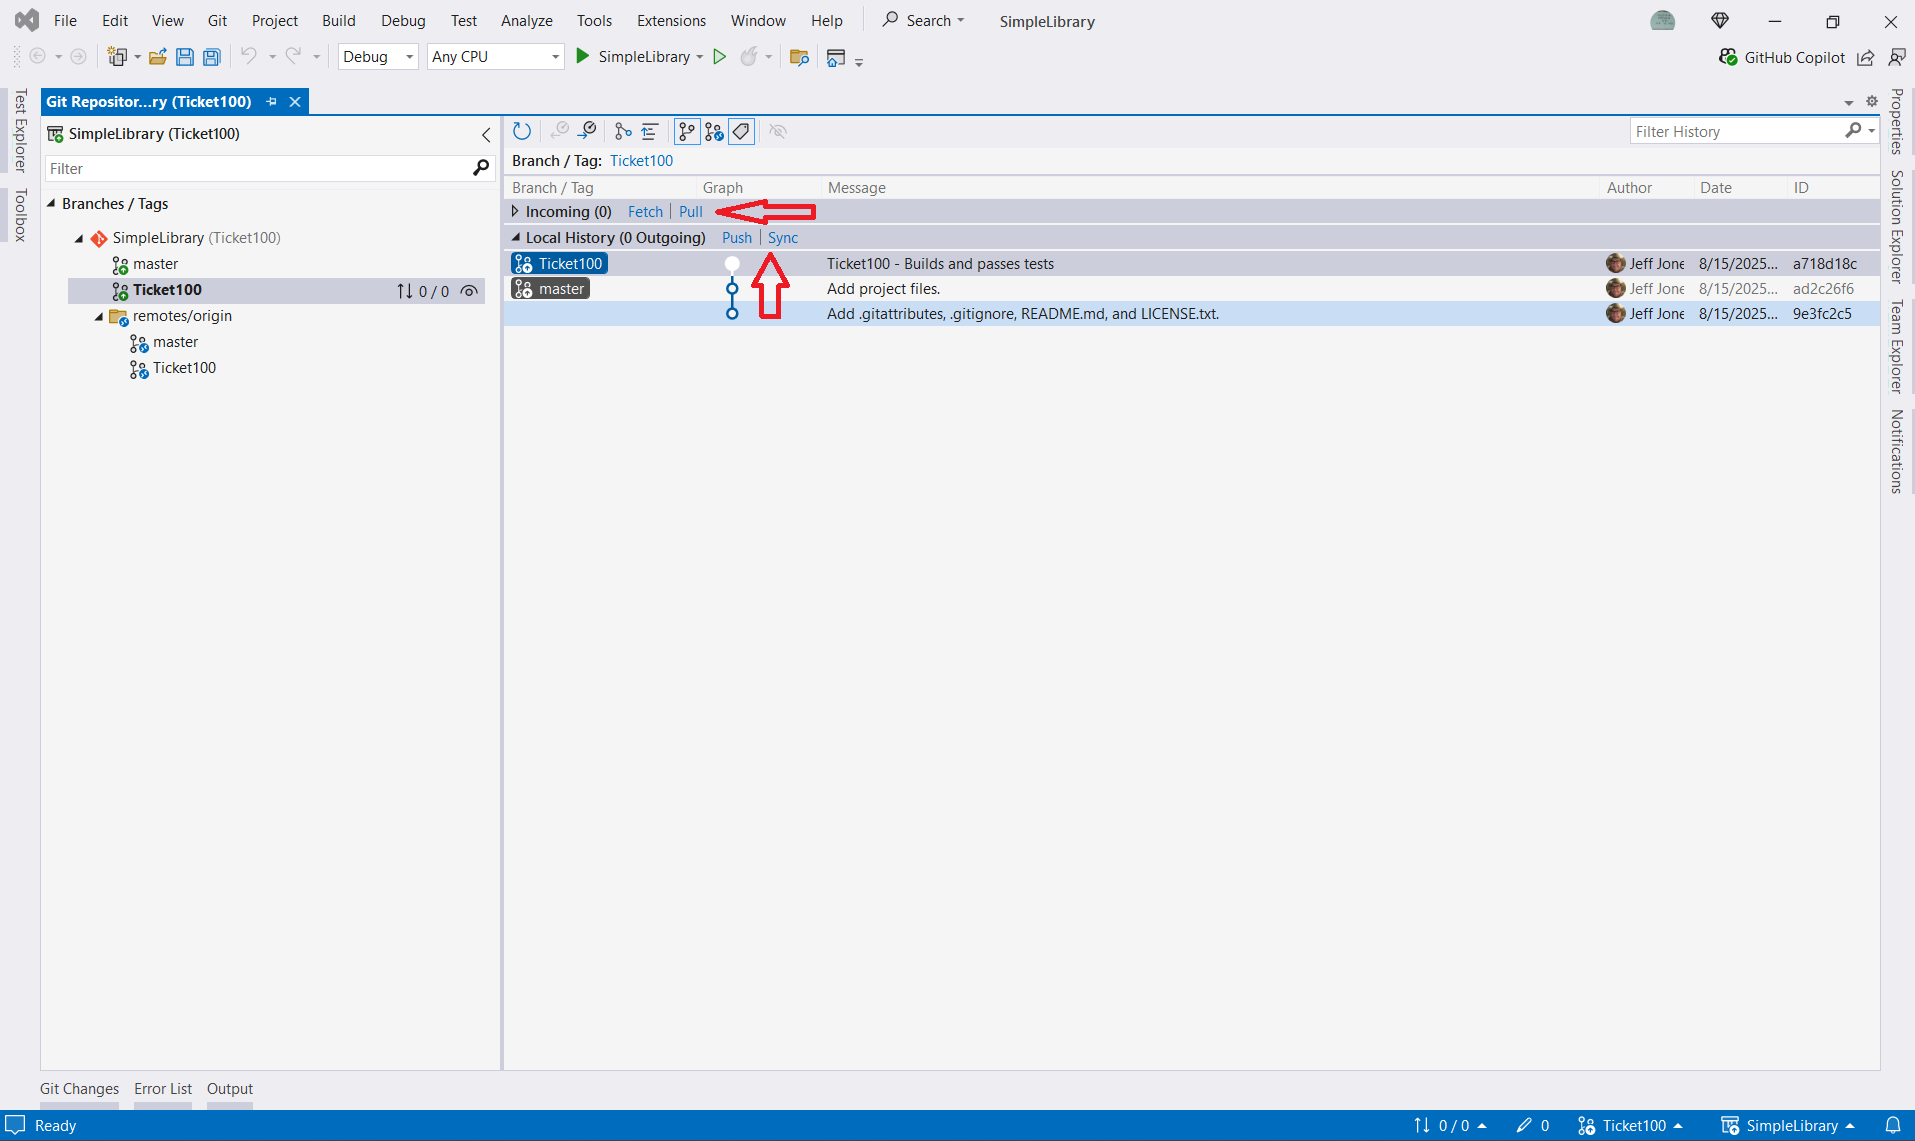Image resolution: width=1915 pixels, height=1141 pixels.
Task: Click the Ticket100 Branch / Tag link
Action: point(641,160)
